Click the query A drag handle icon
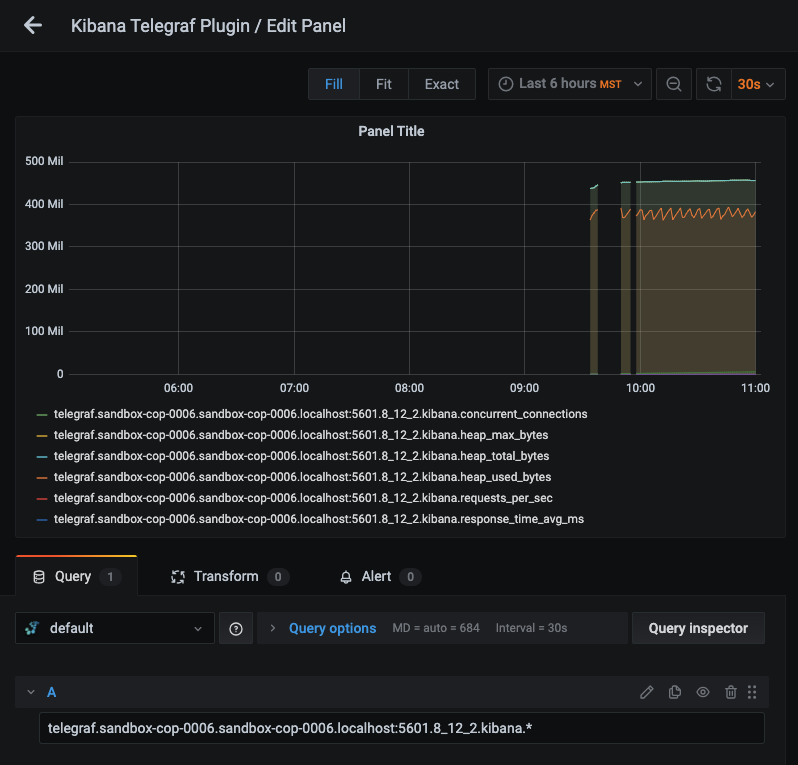Viewport: 798px width, 765px height. click(752, 692)
